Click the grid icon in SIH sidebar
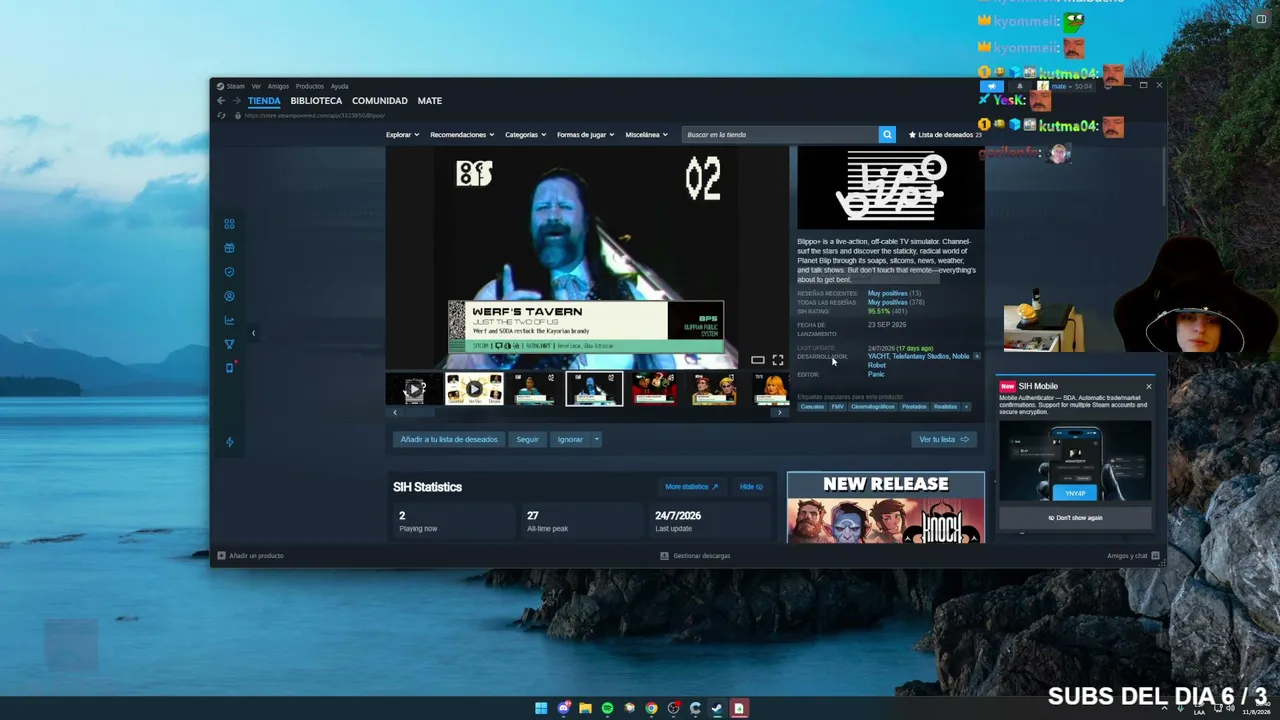The width and height of the screenshot is (1280, 720). [x=229, y=224]
